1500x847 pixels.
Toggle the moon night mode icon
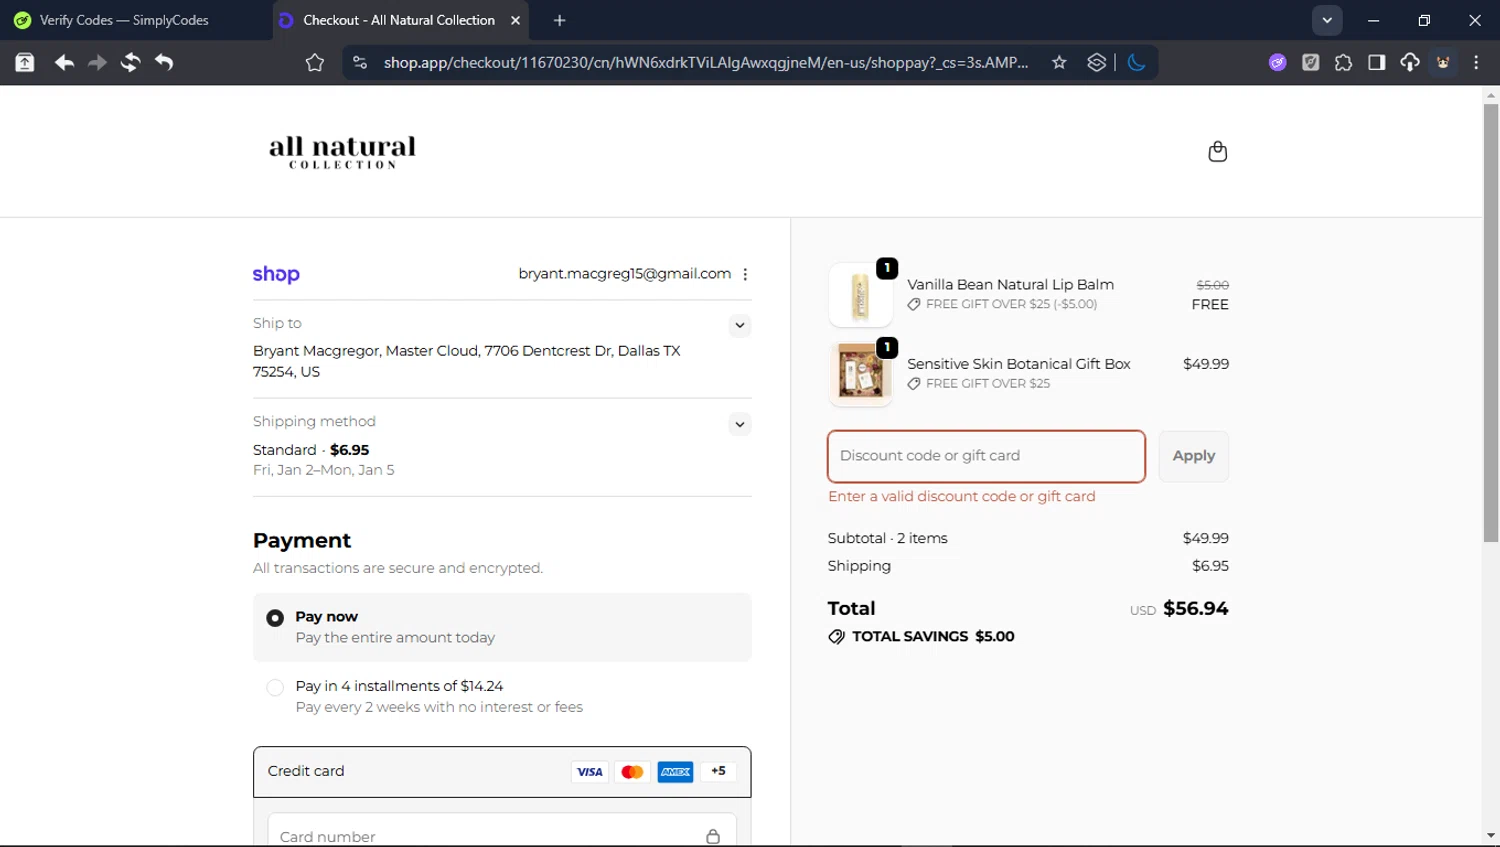[1136, 63]
